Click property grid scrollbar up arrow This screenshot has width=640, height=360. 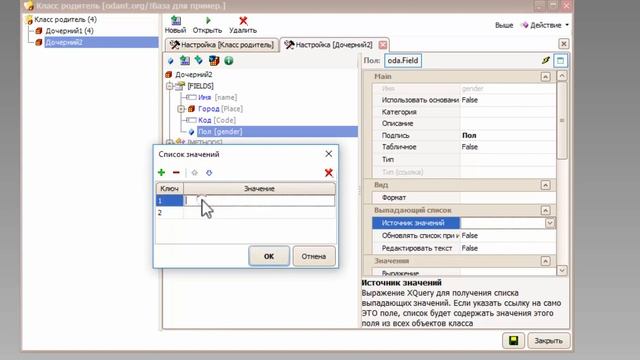(x=562, y=76)
